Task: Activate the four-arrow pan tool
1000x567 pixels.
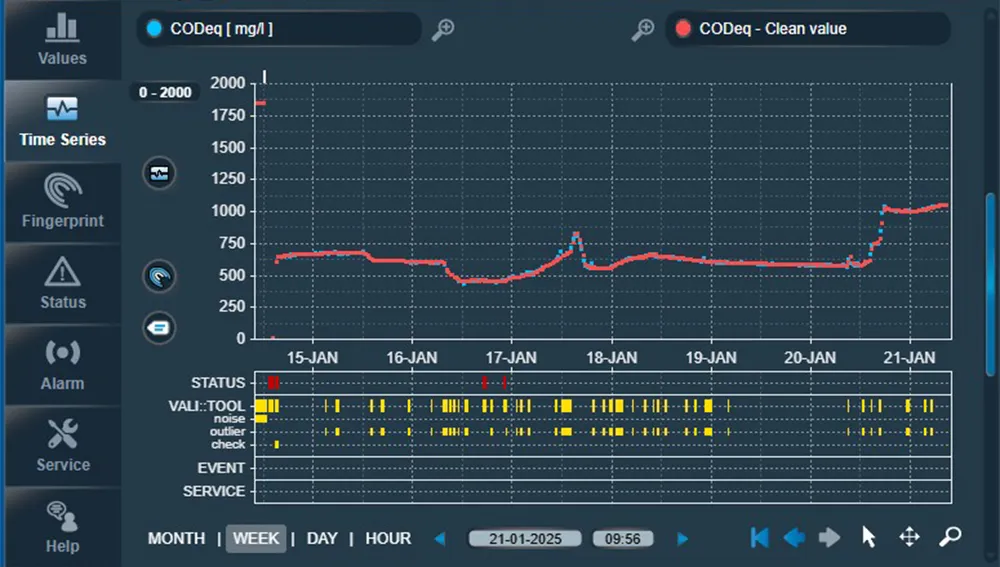Action: (909, 538)
